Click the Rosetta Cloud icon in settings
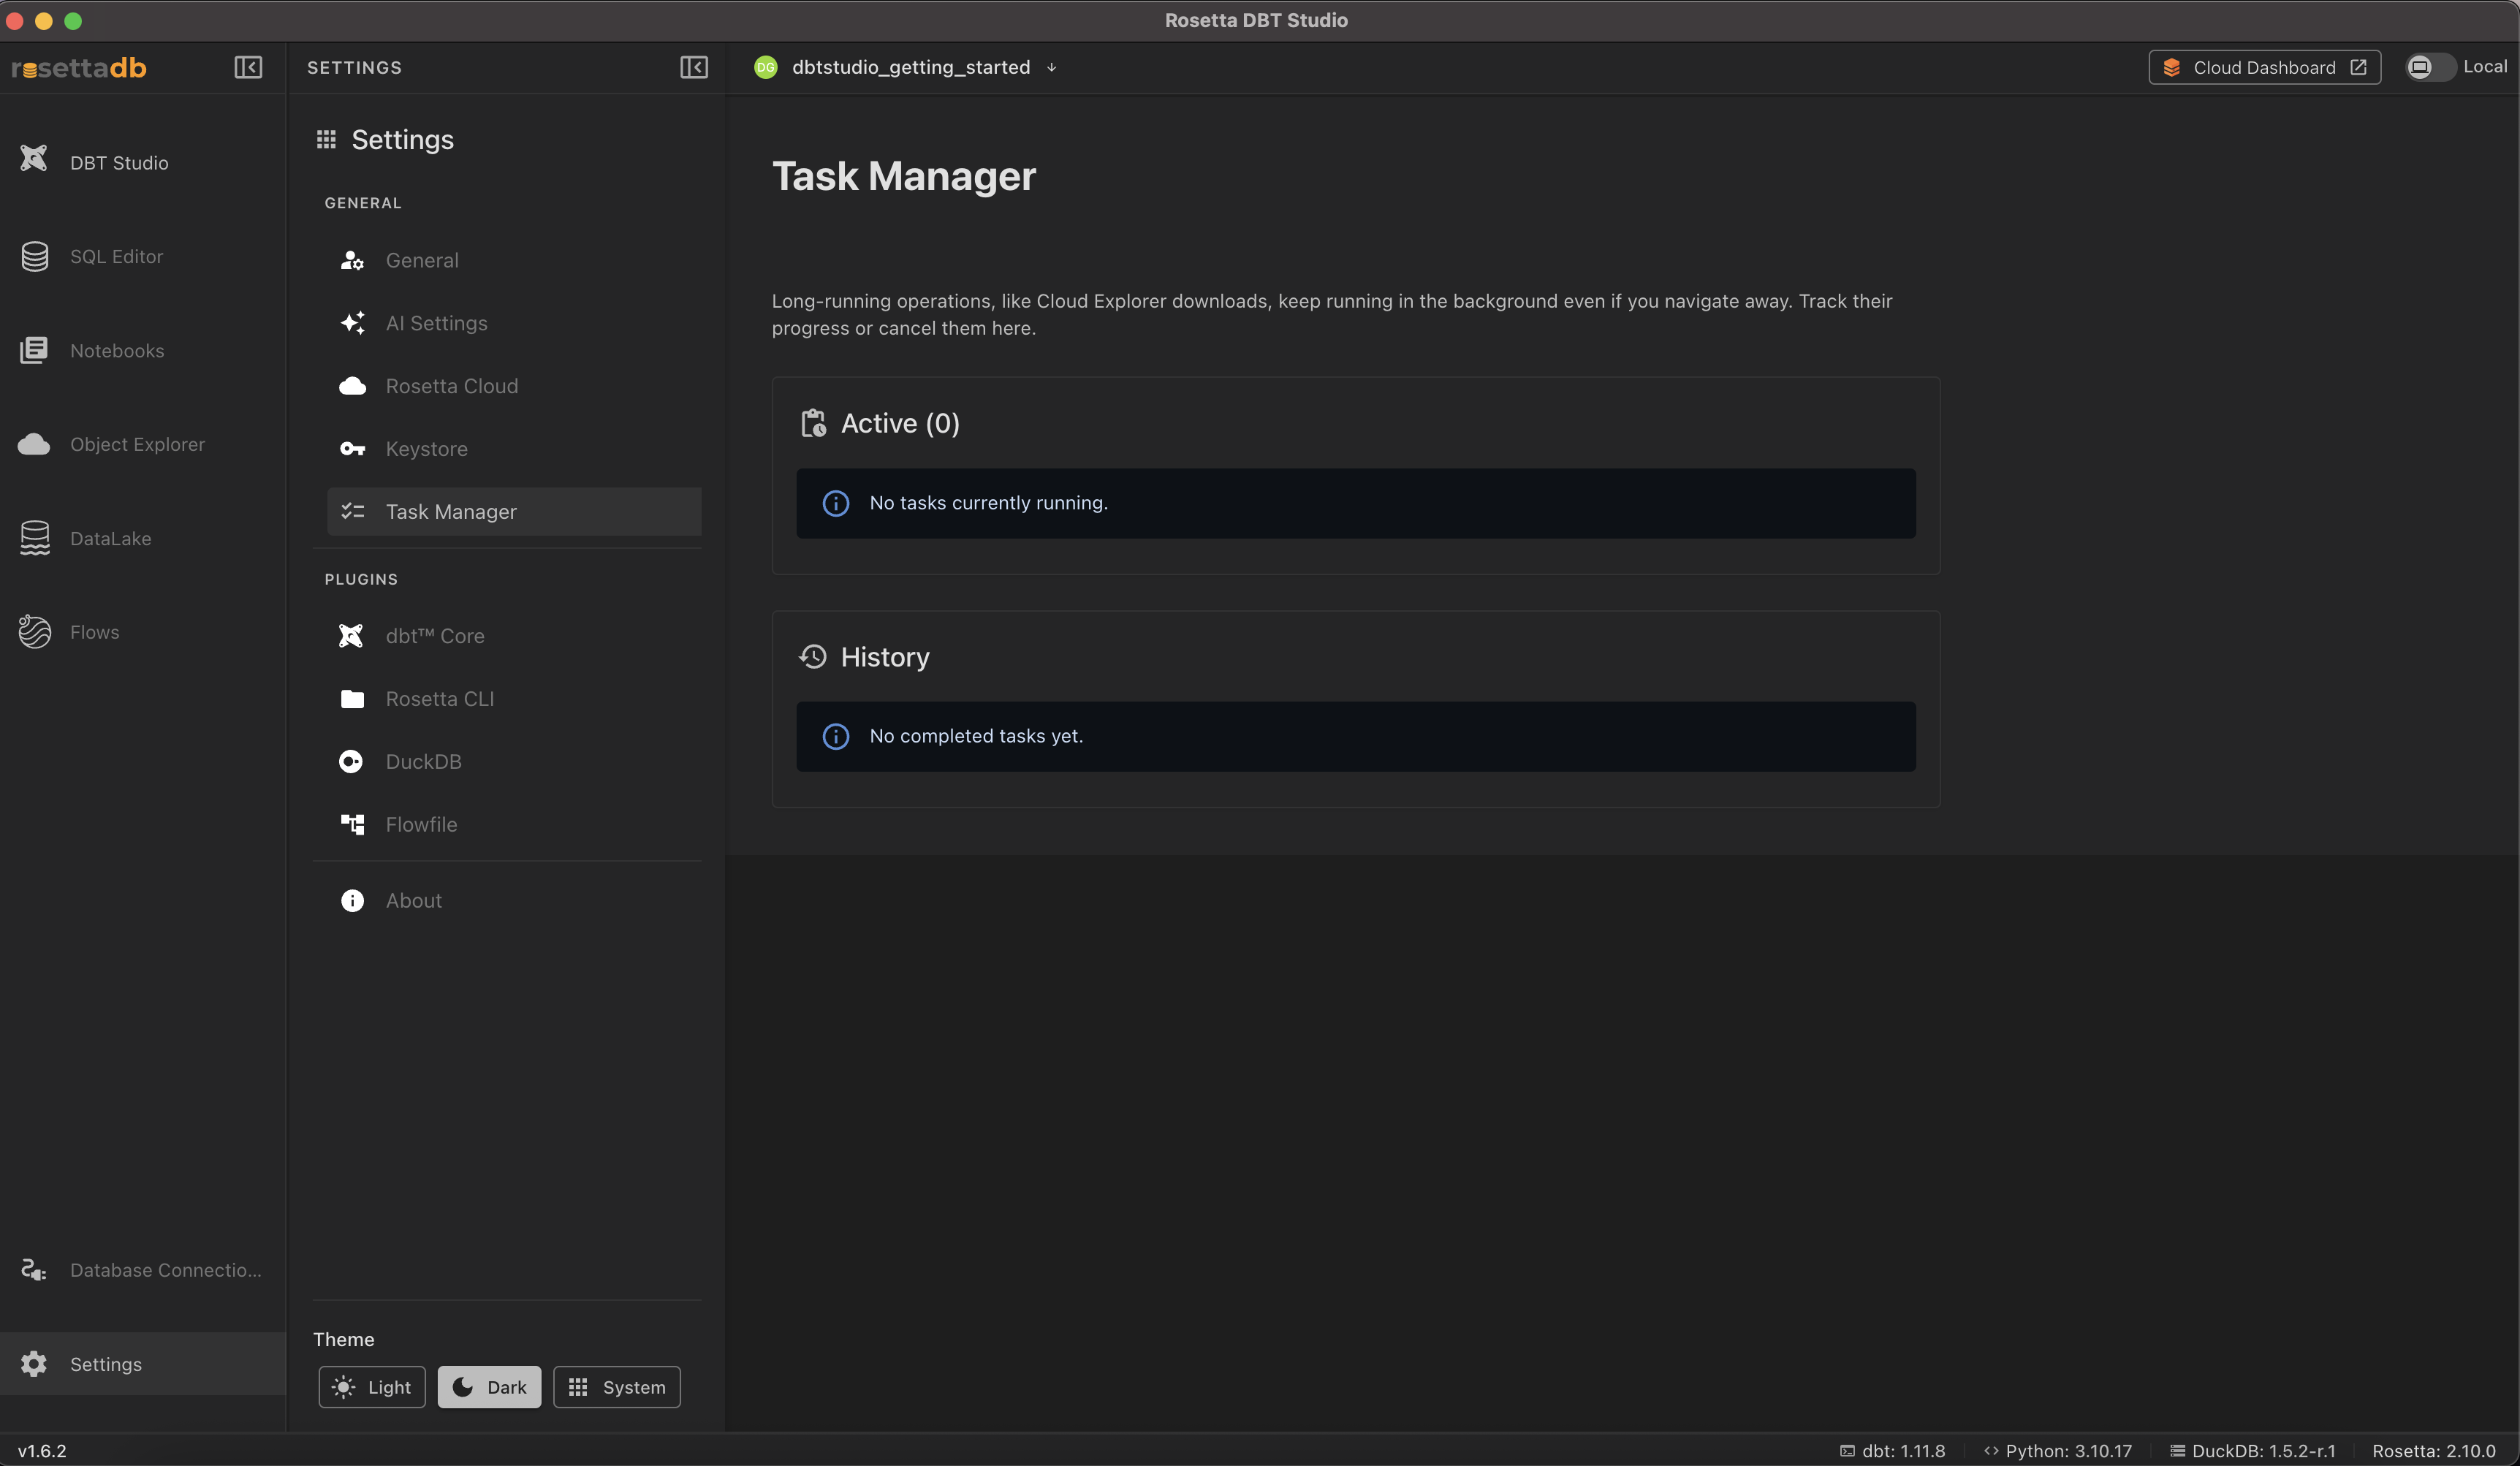This screenshot has height=1466, width=2520. point(352,386)
